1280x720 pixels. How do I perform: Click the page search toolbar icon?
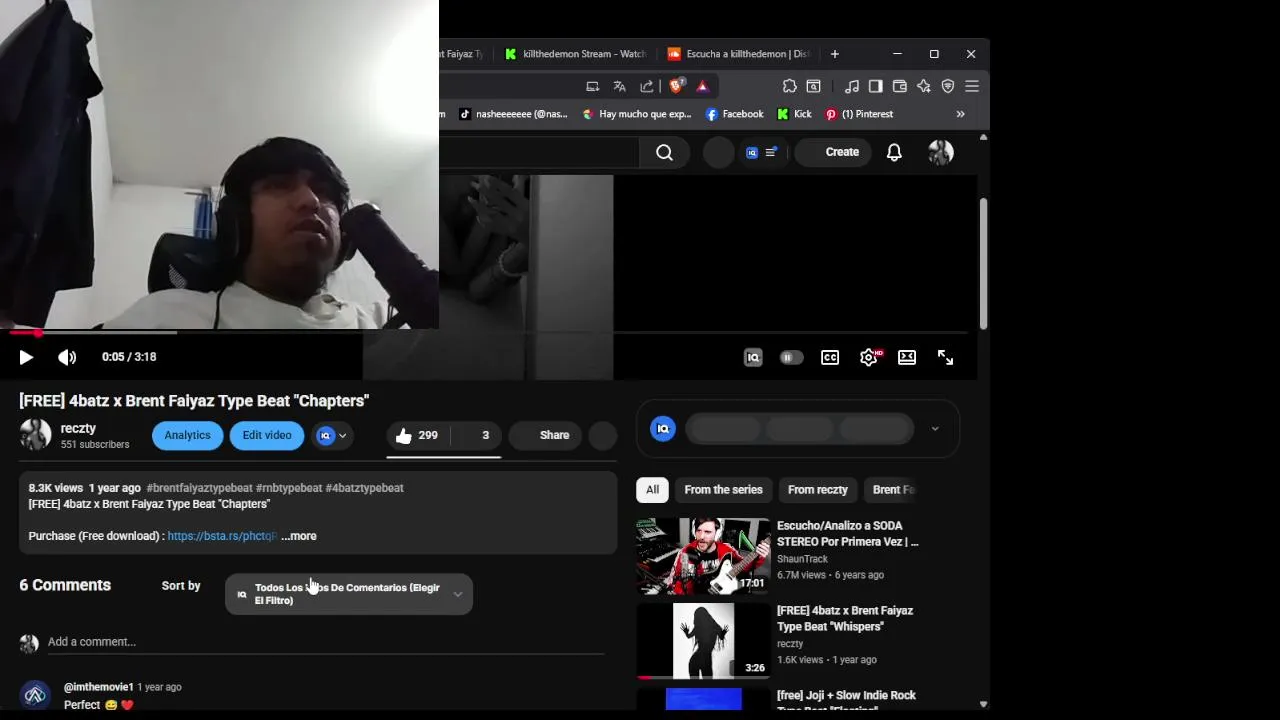(x=814, y=86)
